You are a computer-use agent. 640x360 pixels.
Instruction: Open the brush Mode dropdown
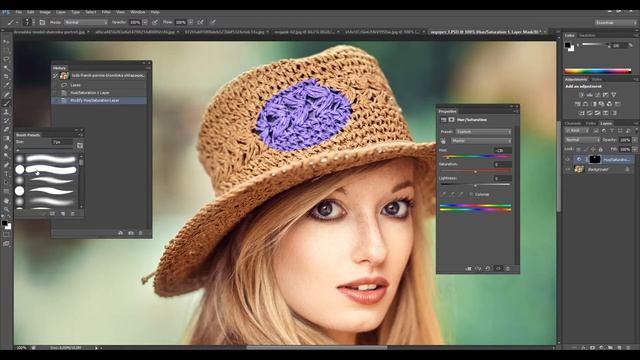(x=86, y=22)
